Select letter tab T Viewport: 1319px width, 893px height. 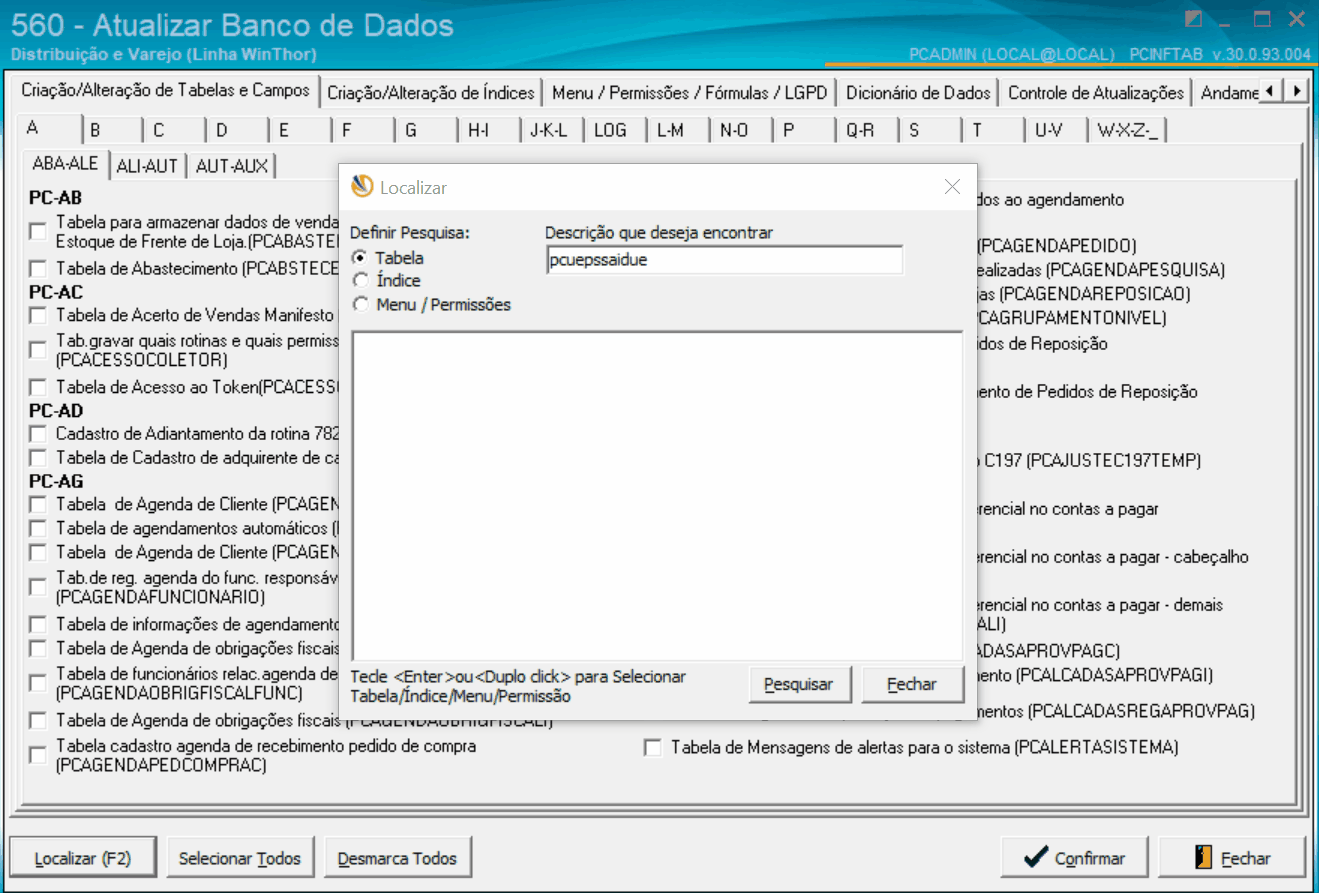[x=993, y=130]
